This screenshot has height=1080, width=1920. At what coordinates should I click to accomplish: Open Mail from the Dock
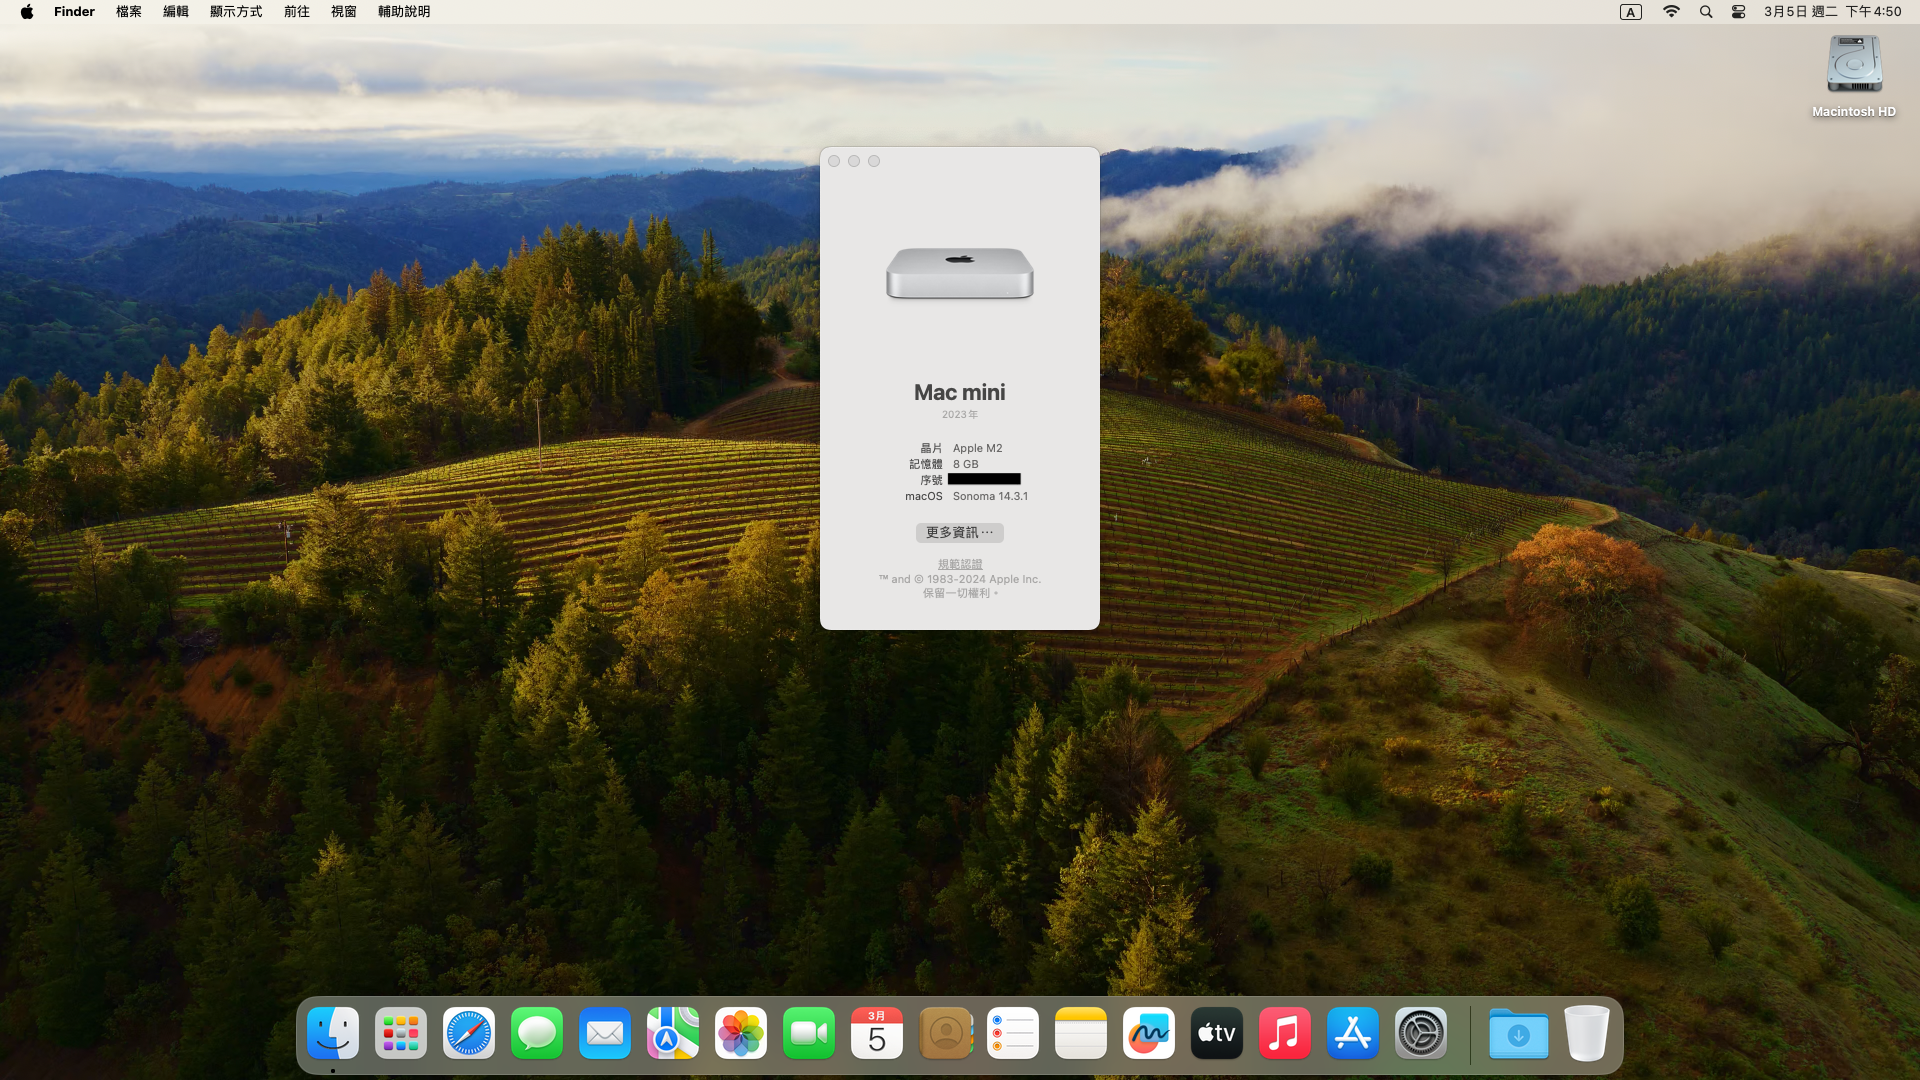[605, 1033]
